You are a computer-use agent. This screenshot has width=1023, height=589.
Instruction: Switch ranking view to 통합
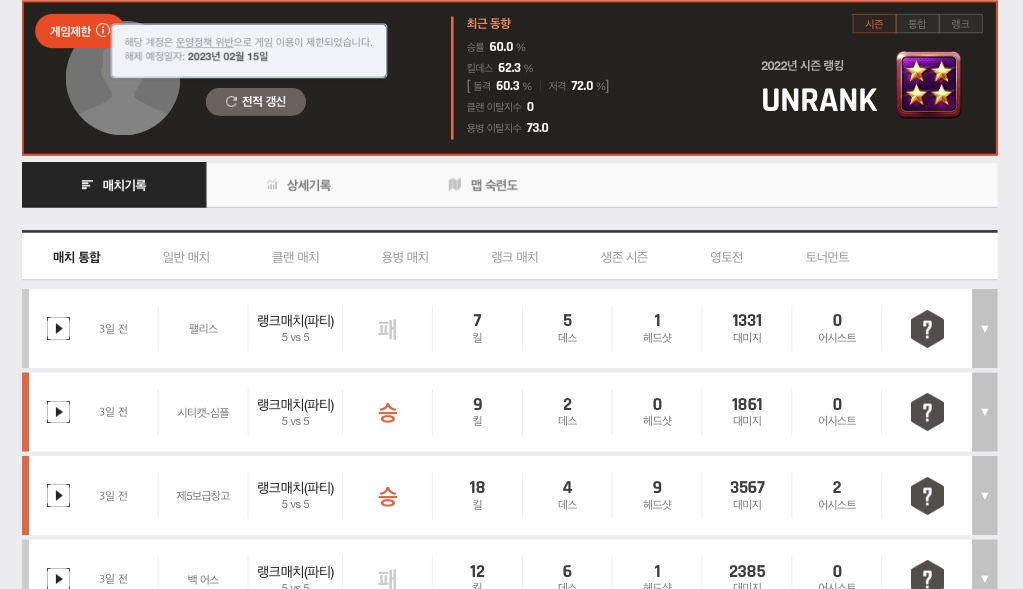917,24
